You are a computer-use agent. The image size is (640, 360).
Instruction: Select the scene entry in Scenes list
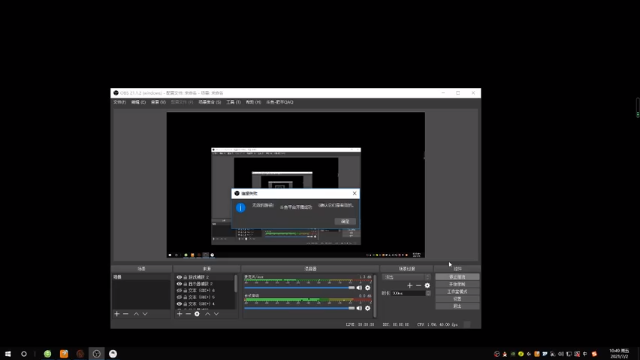point(141,277)
